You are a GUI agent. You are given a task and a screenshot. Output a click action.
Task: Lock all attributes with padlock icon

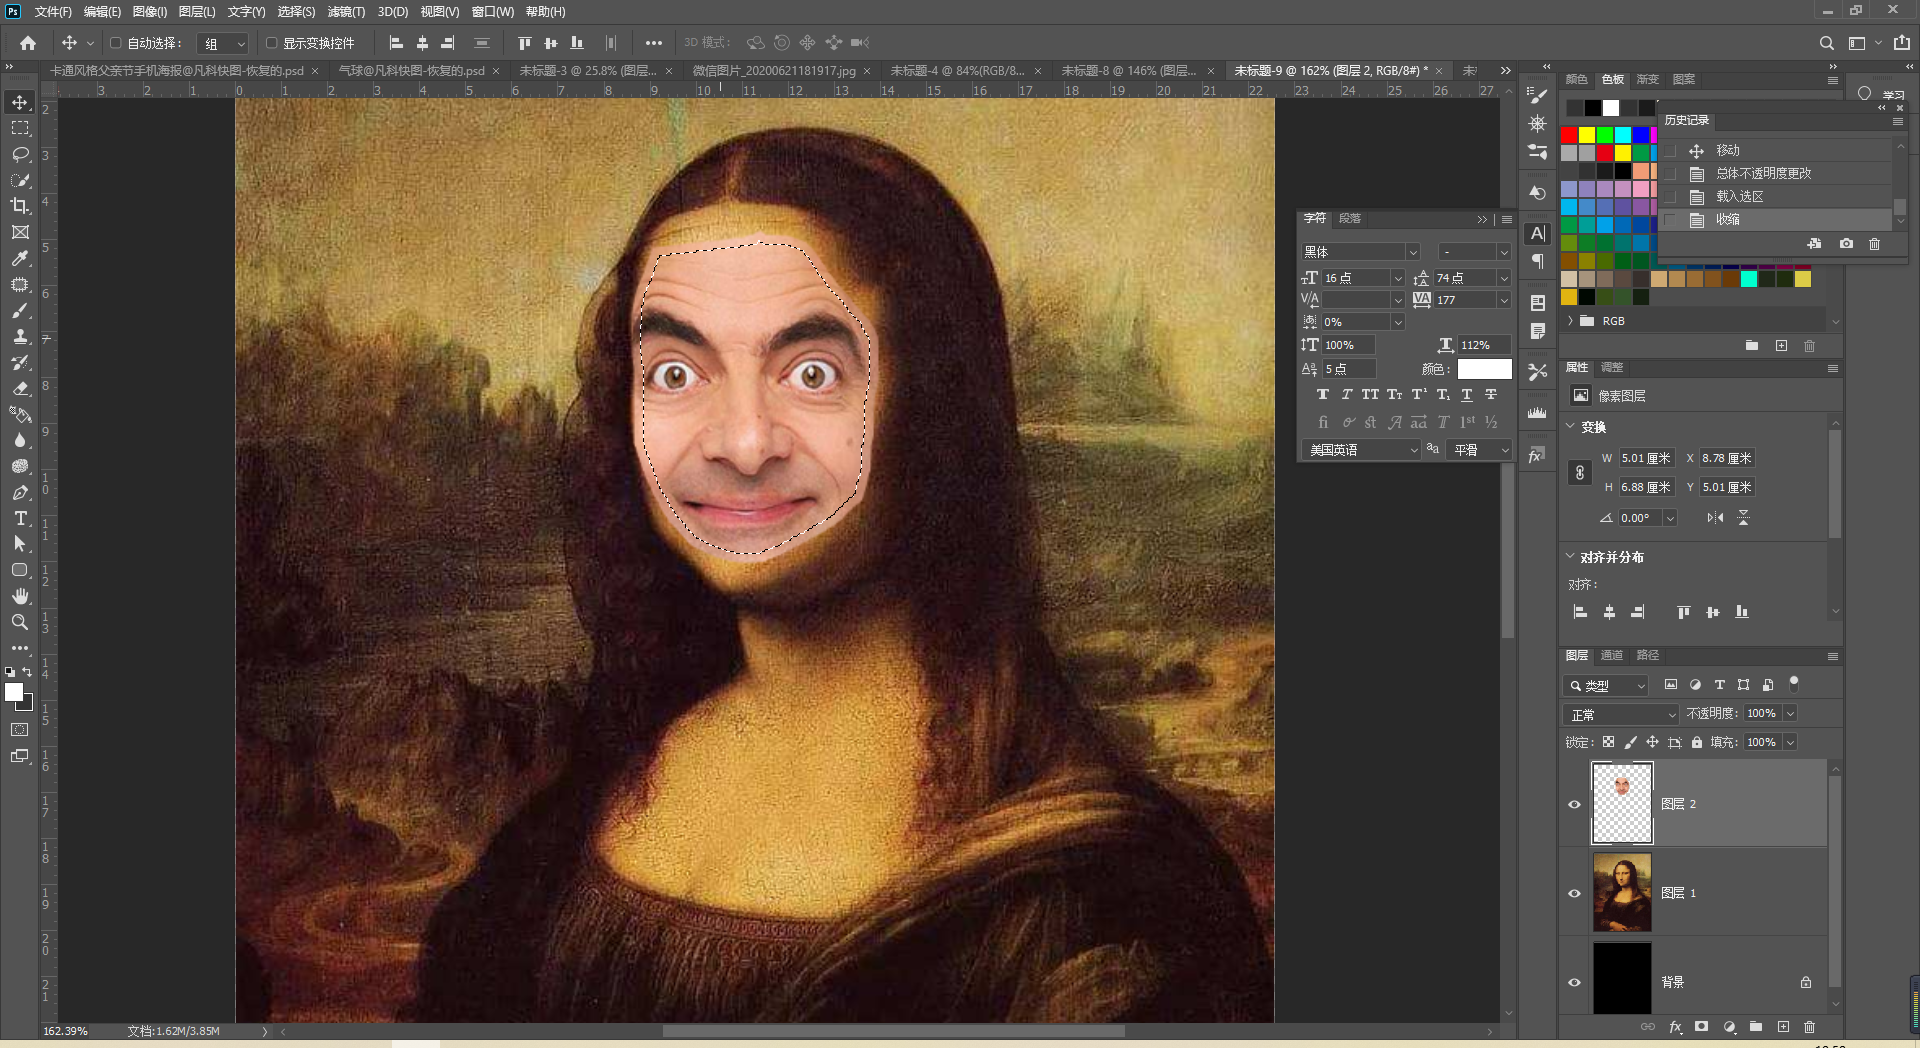click(x=1697, y=742)
